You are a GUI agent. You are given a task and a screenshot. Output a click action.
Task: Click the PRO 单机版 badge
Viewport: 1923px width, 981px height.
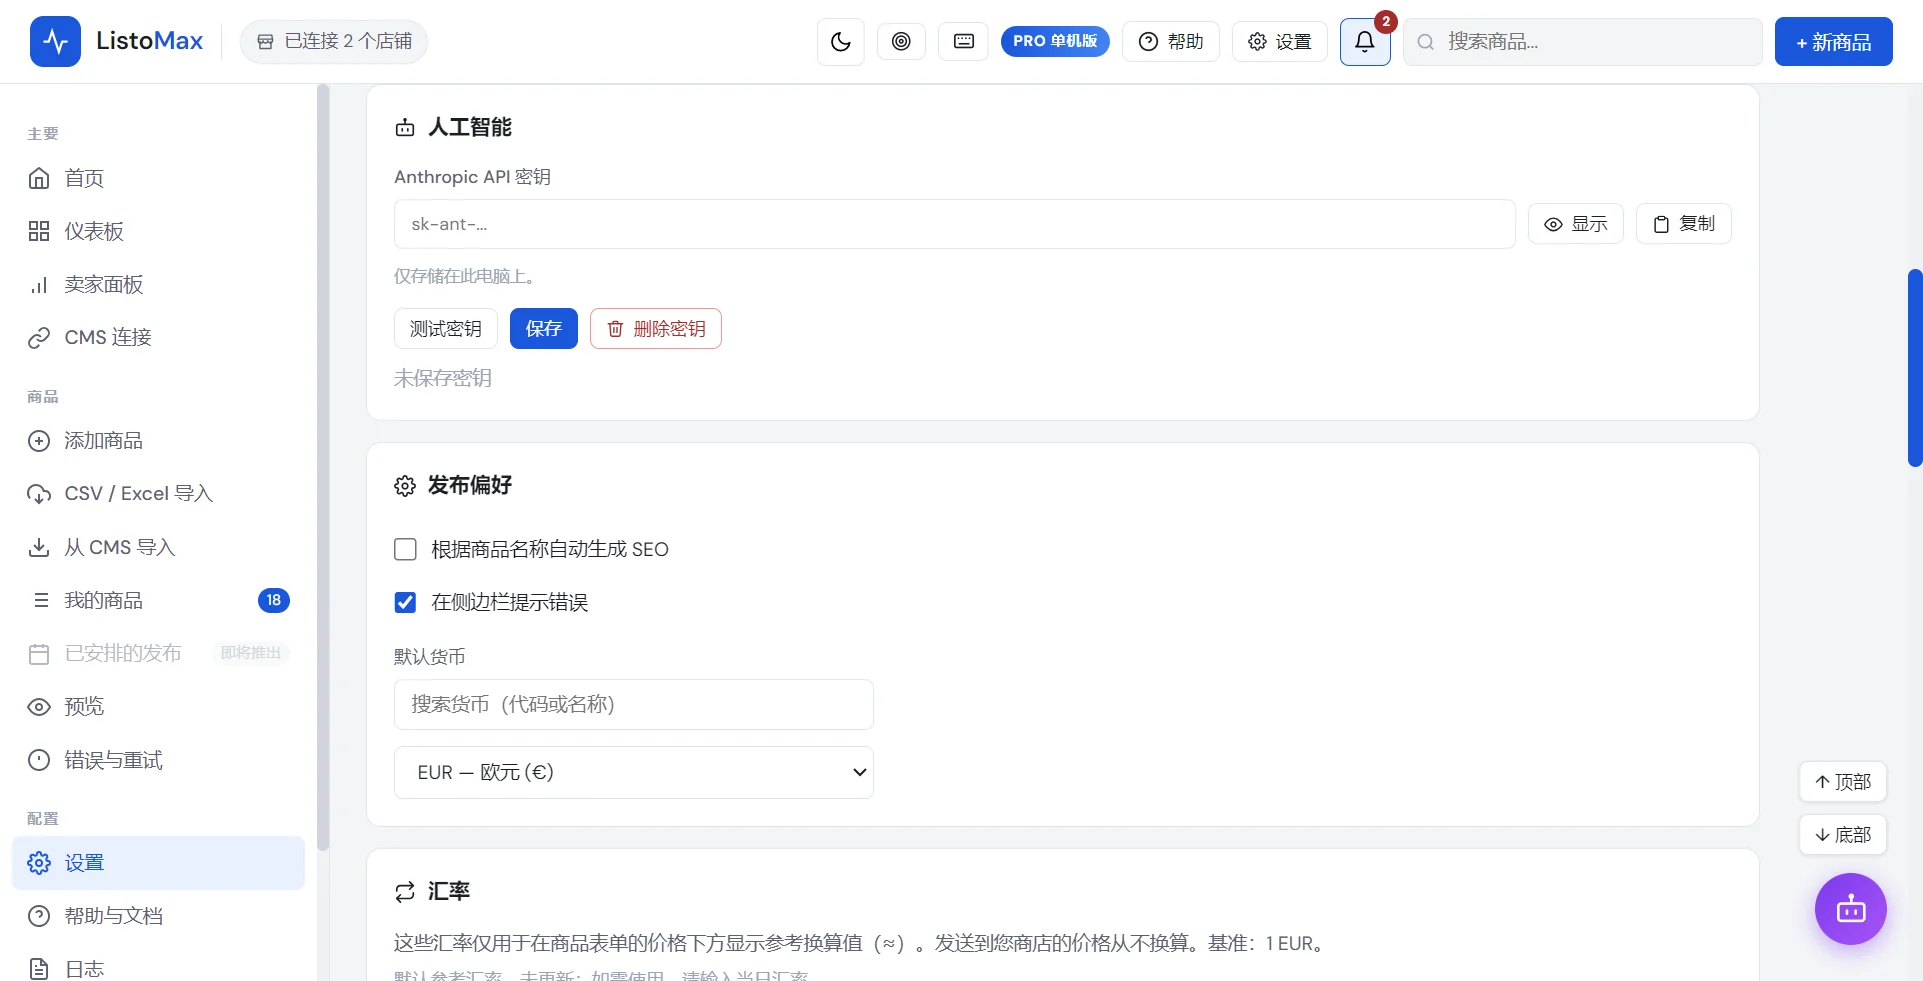coord(1055,41)
